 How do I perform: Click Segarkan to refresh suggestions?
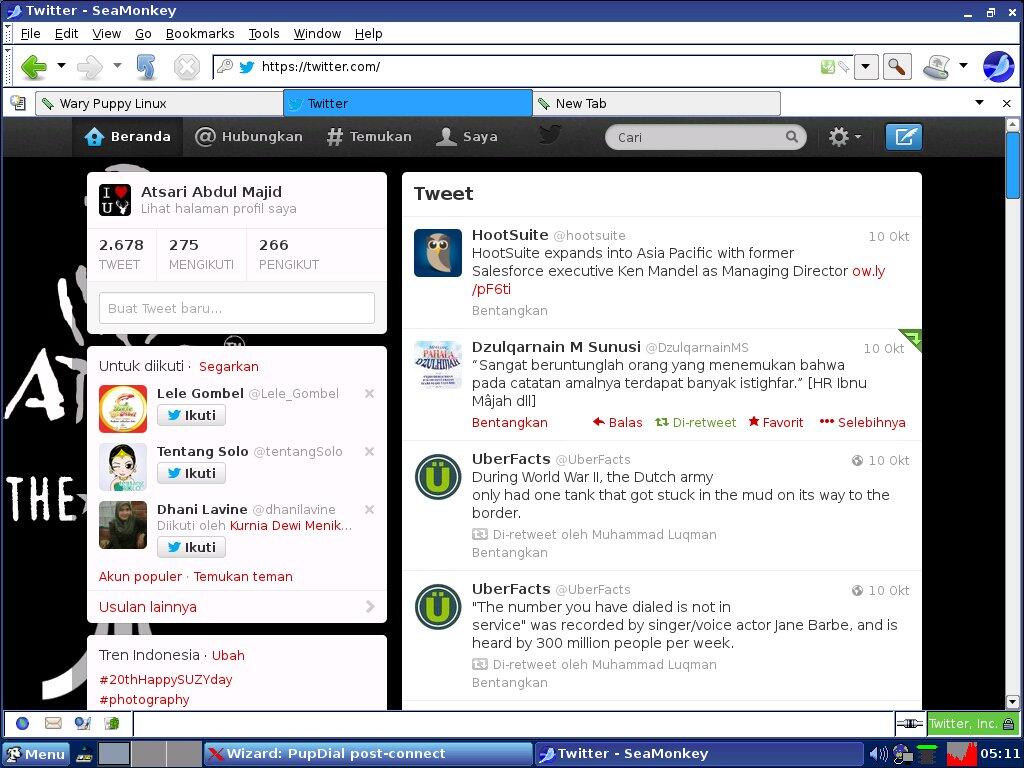click(229, 366)
